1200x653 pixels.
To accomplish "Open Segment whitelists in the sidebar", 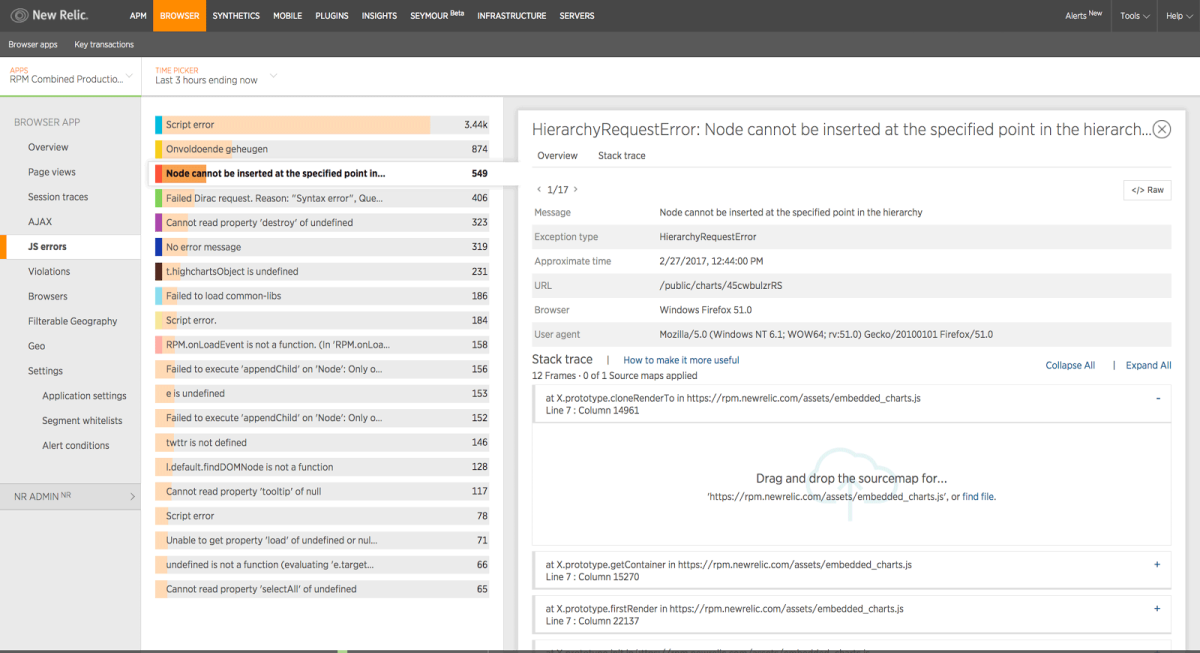I will point(82,421).
